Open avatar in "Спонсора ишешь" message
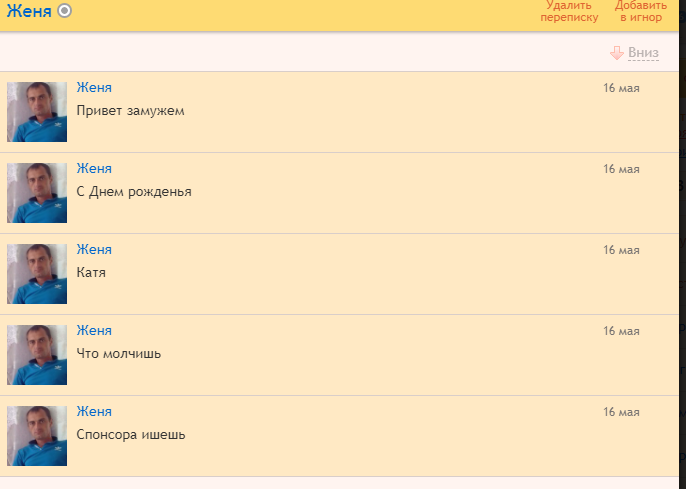686x489 pixels. [x=37, y=436]
